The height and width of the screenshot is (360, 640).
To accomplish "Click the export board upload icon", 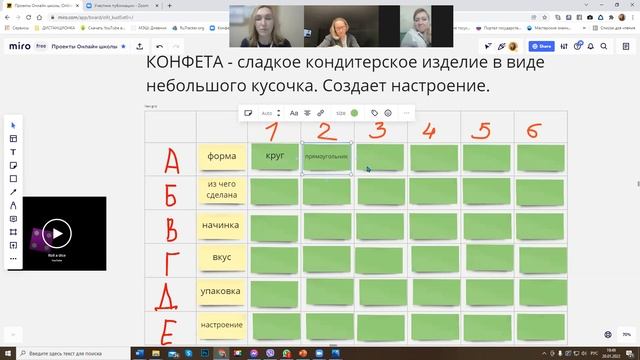I will 140,46.
